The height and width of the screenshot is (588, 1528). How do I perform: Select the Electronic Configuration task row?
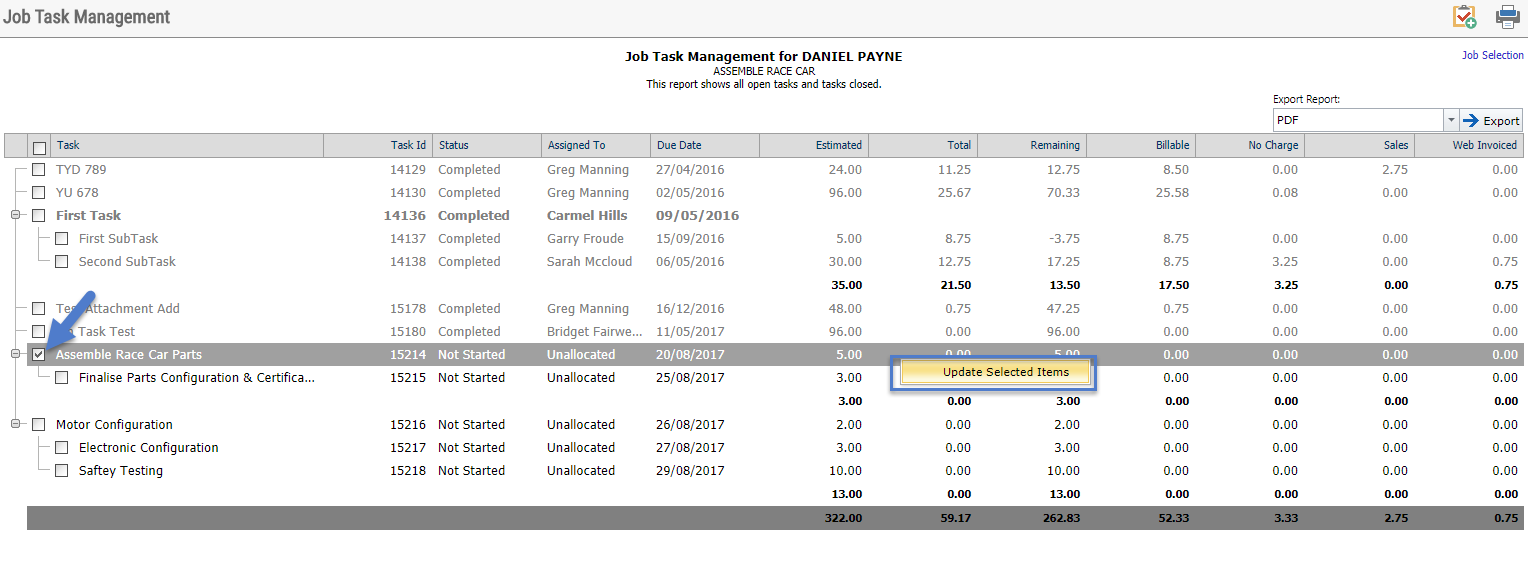point(148,448)
